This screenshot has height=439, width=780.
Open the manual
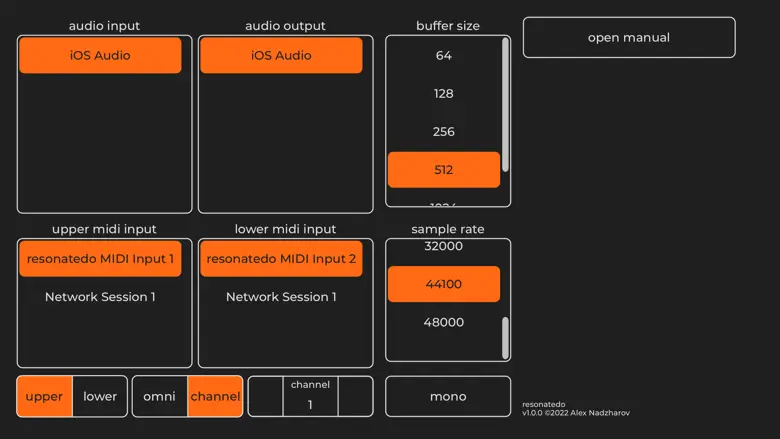point(629,37)
